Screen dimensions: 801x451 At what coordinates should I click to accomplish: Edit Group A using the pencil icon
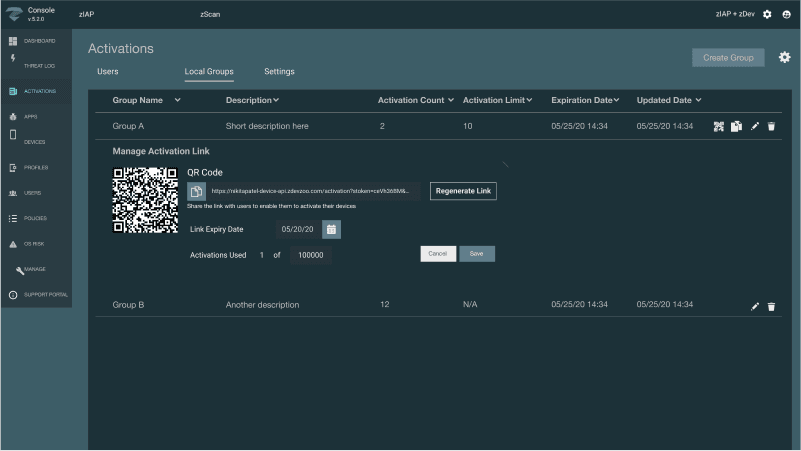755,127
